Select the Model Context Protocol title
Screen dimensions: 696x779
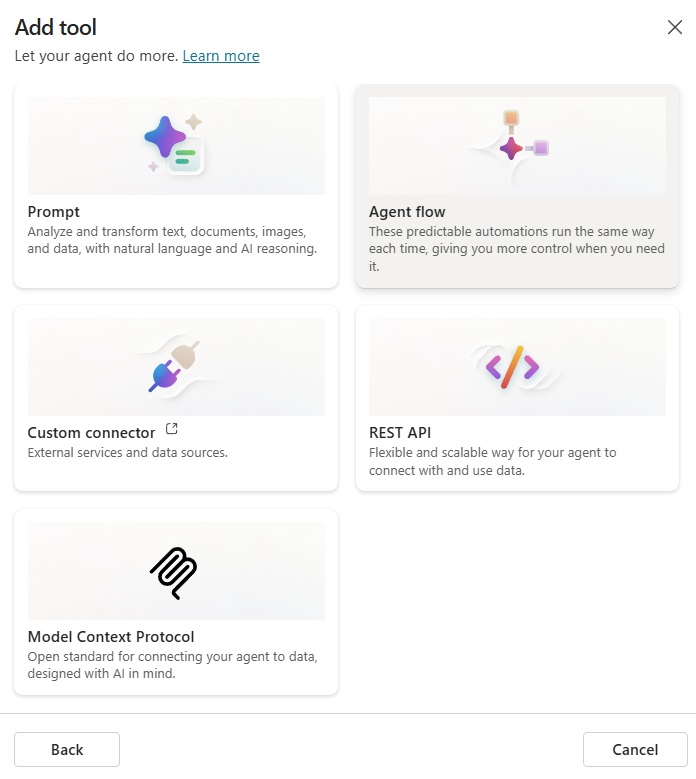(111, 637)
